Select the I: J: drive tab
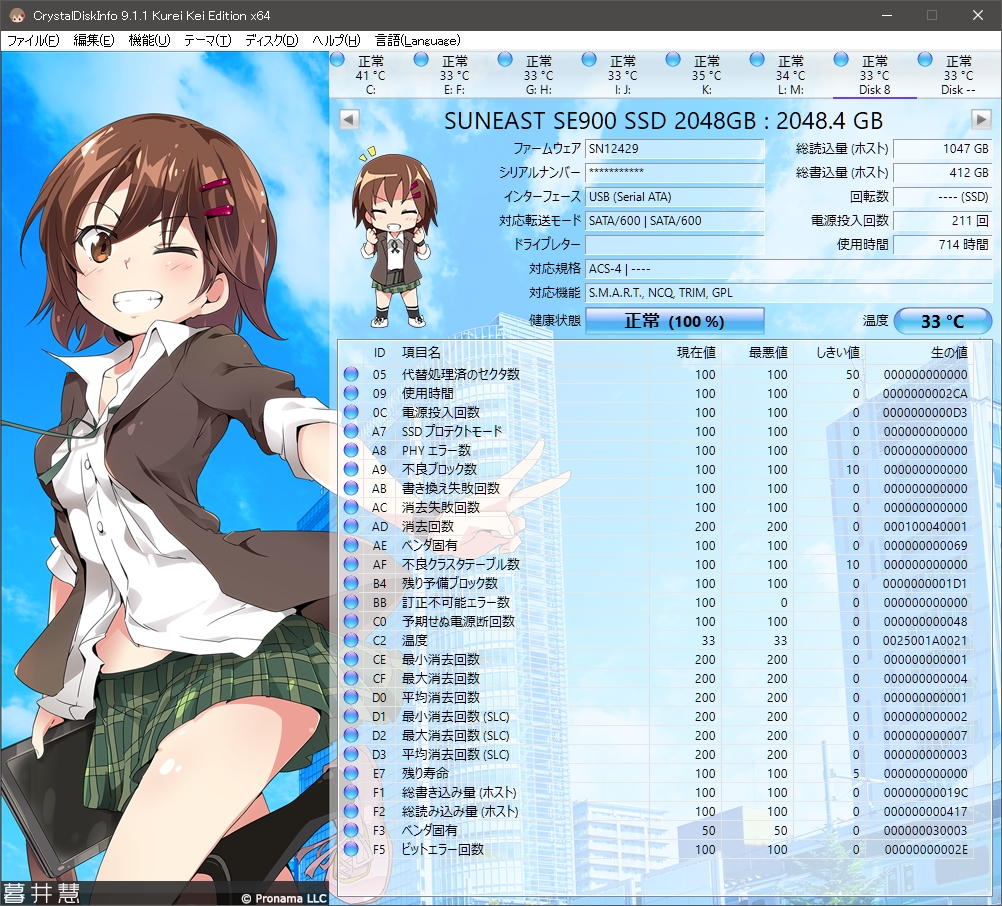Viewport: 1002px width, 906px height. (622, 75)
